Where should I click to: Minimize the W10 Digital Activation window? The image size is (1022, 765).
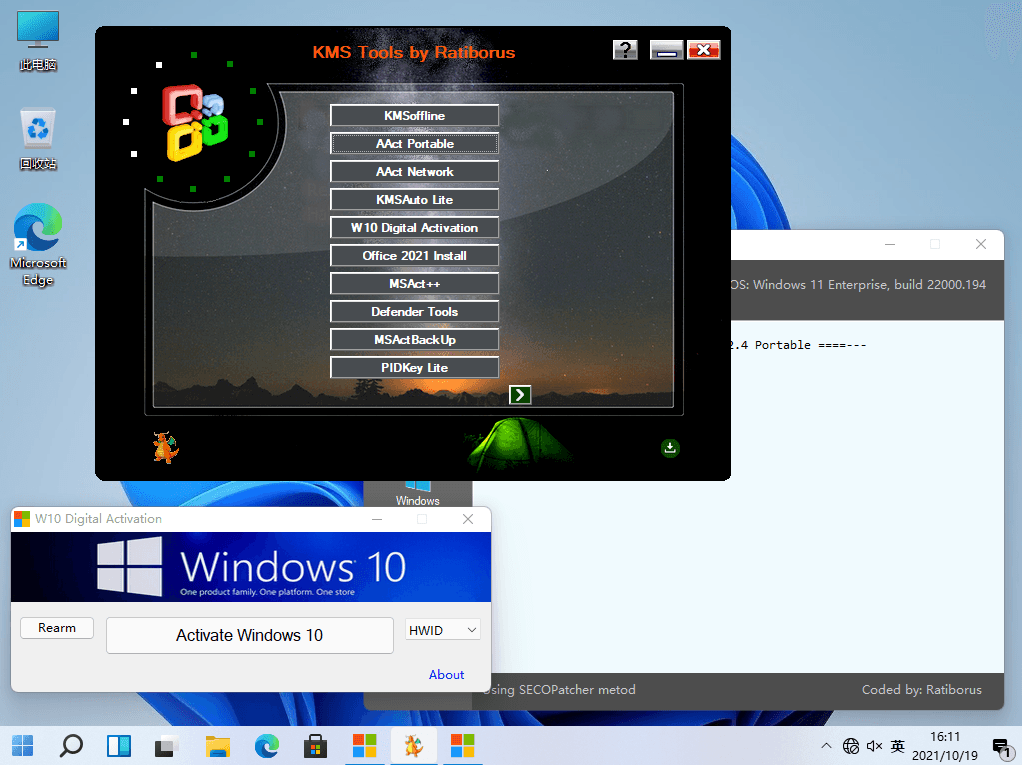click(377, 519)
